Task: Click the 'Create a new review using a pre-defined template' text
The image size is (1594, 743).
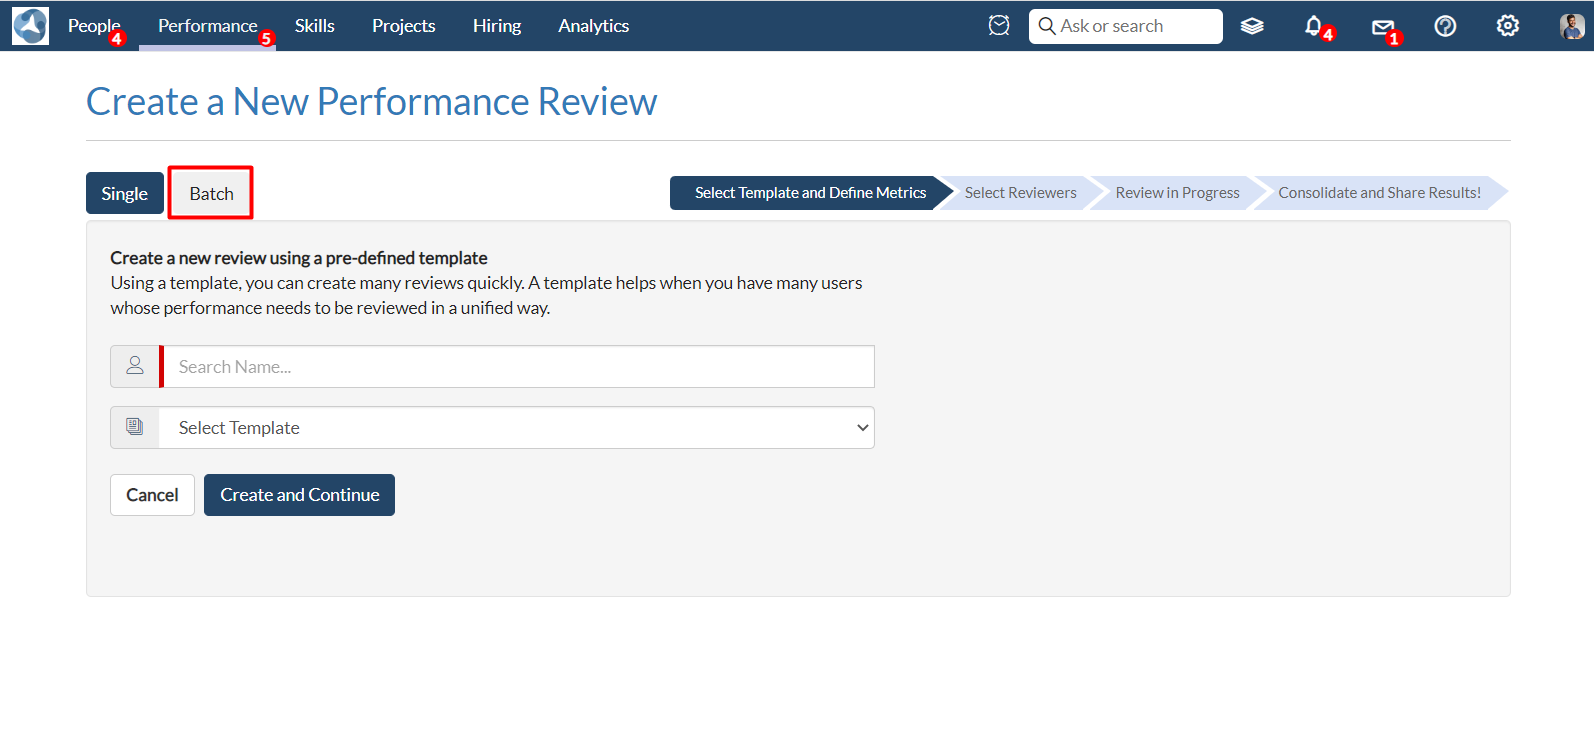Action: 299,258
